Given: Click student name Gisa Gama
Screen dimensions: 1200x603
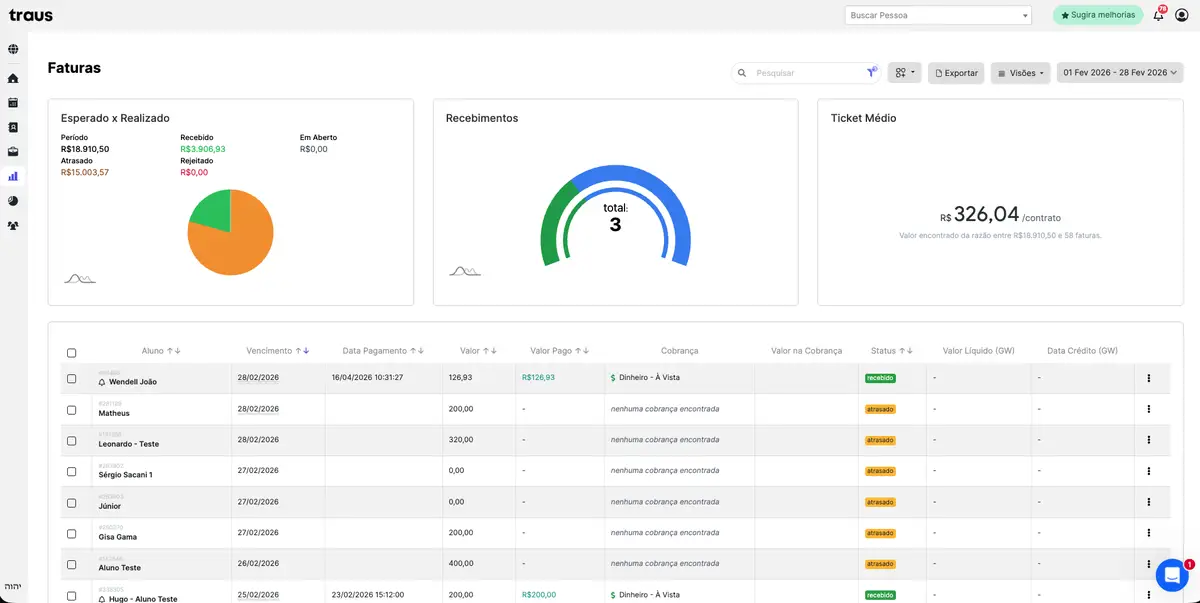Looking at the screenshot, I should point(118,537).
